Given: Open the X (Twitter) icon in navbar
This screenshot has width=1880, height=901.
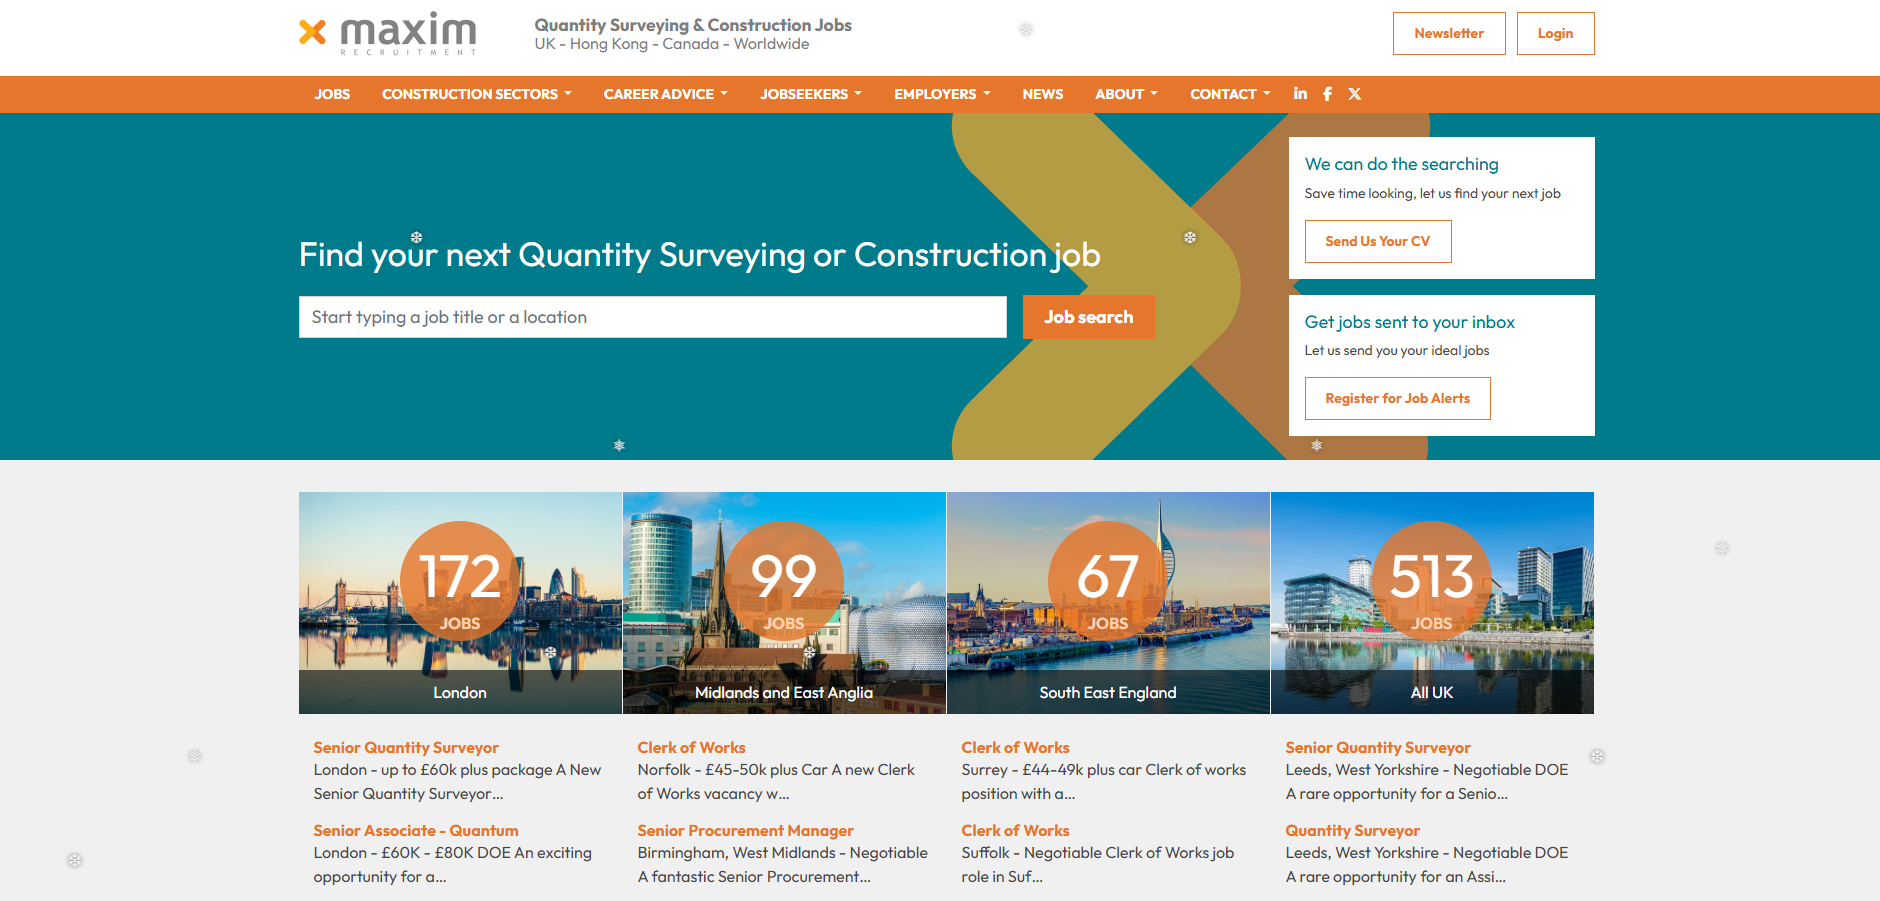Looking at the screenshot, I should pos(1355,94).
